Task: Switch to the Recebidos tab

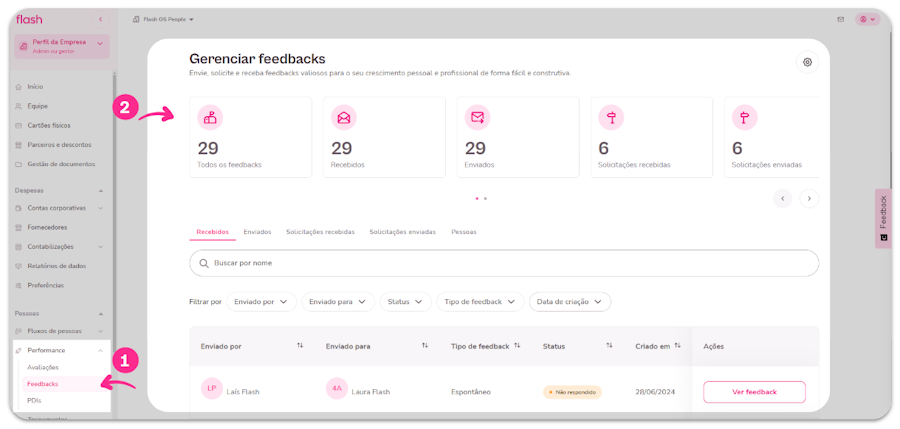Action: point(212,232)
